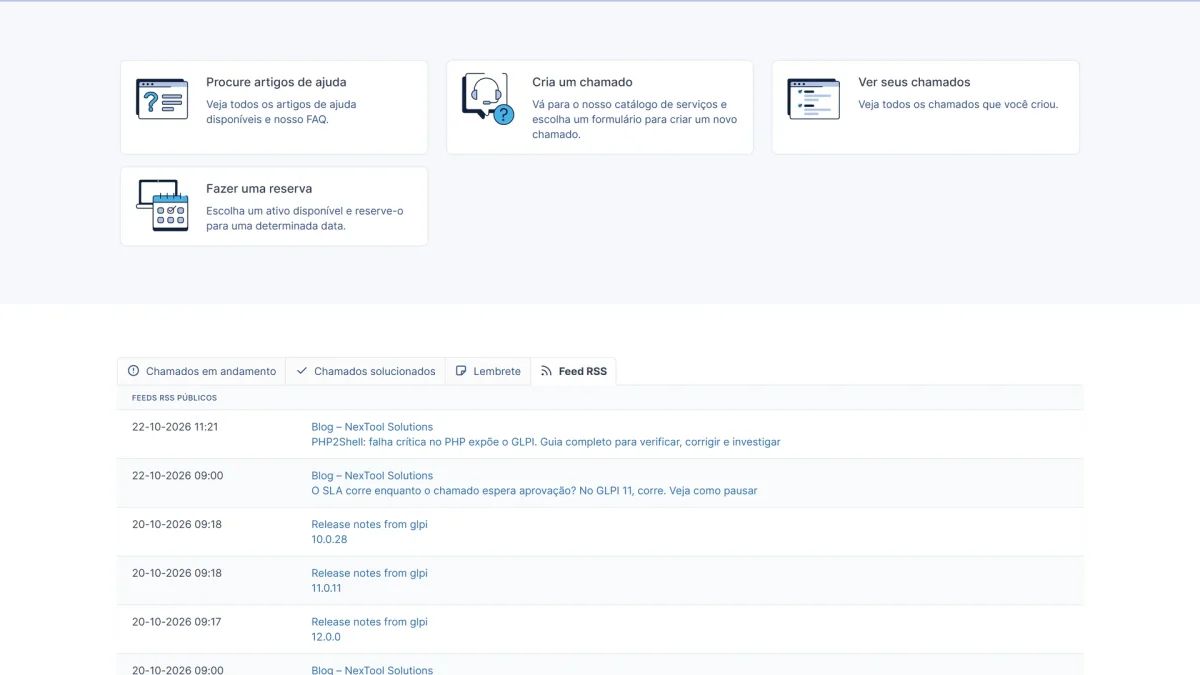This screenshot has height=675, width=1200.
Task: Click the note icon in Lembrete tab
Action: coord(461,371)
